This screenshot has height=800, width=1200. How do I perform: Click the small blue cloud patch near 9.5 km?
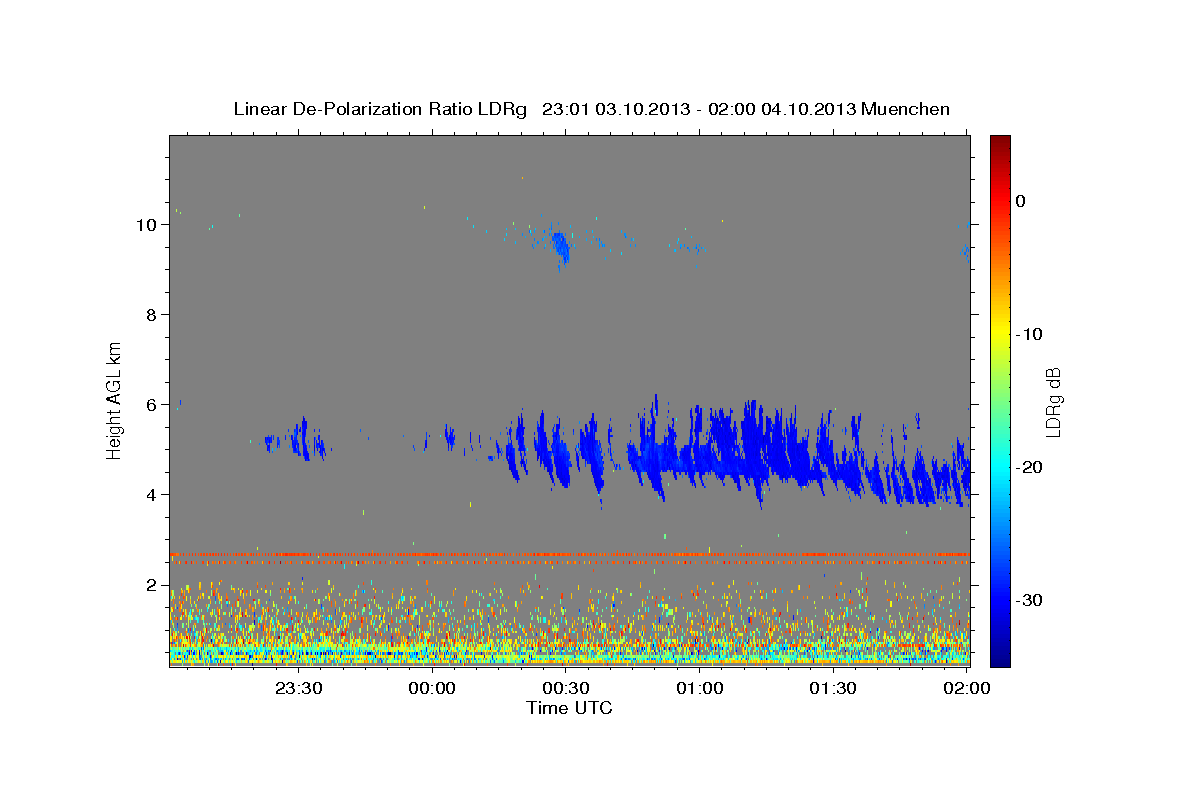[560, 246]
